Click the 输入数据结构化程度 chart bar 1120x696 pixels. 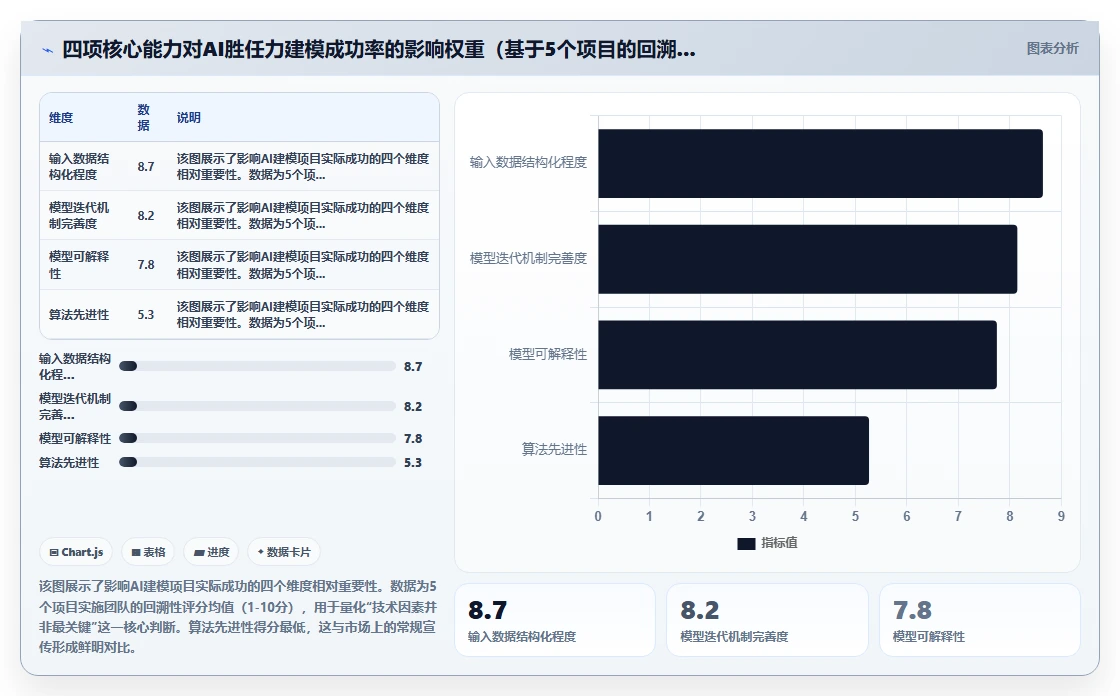[x=820, y=164]
